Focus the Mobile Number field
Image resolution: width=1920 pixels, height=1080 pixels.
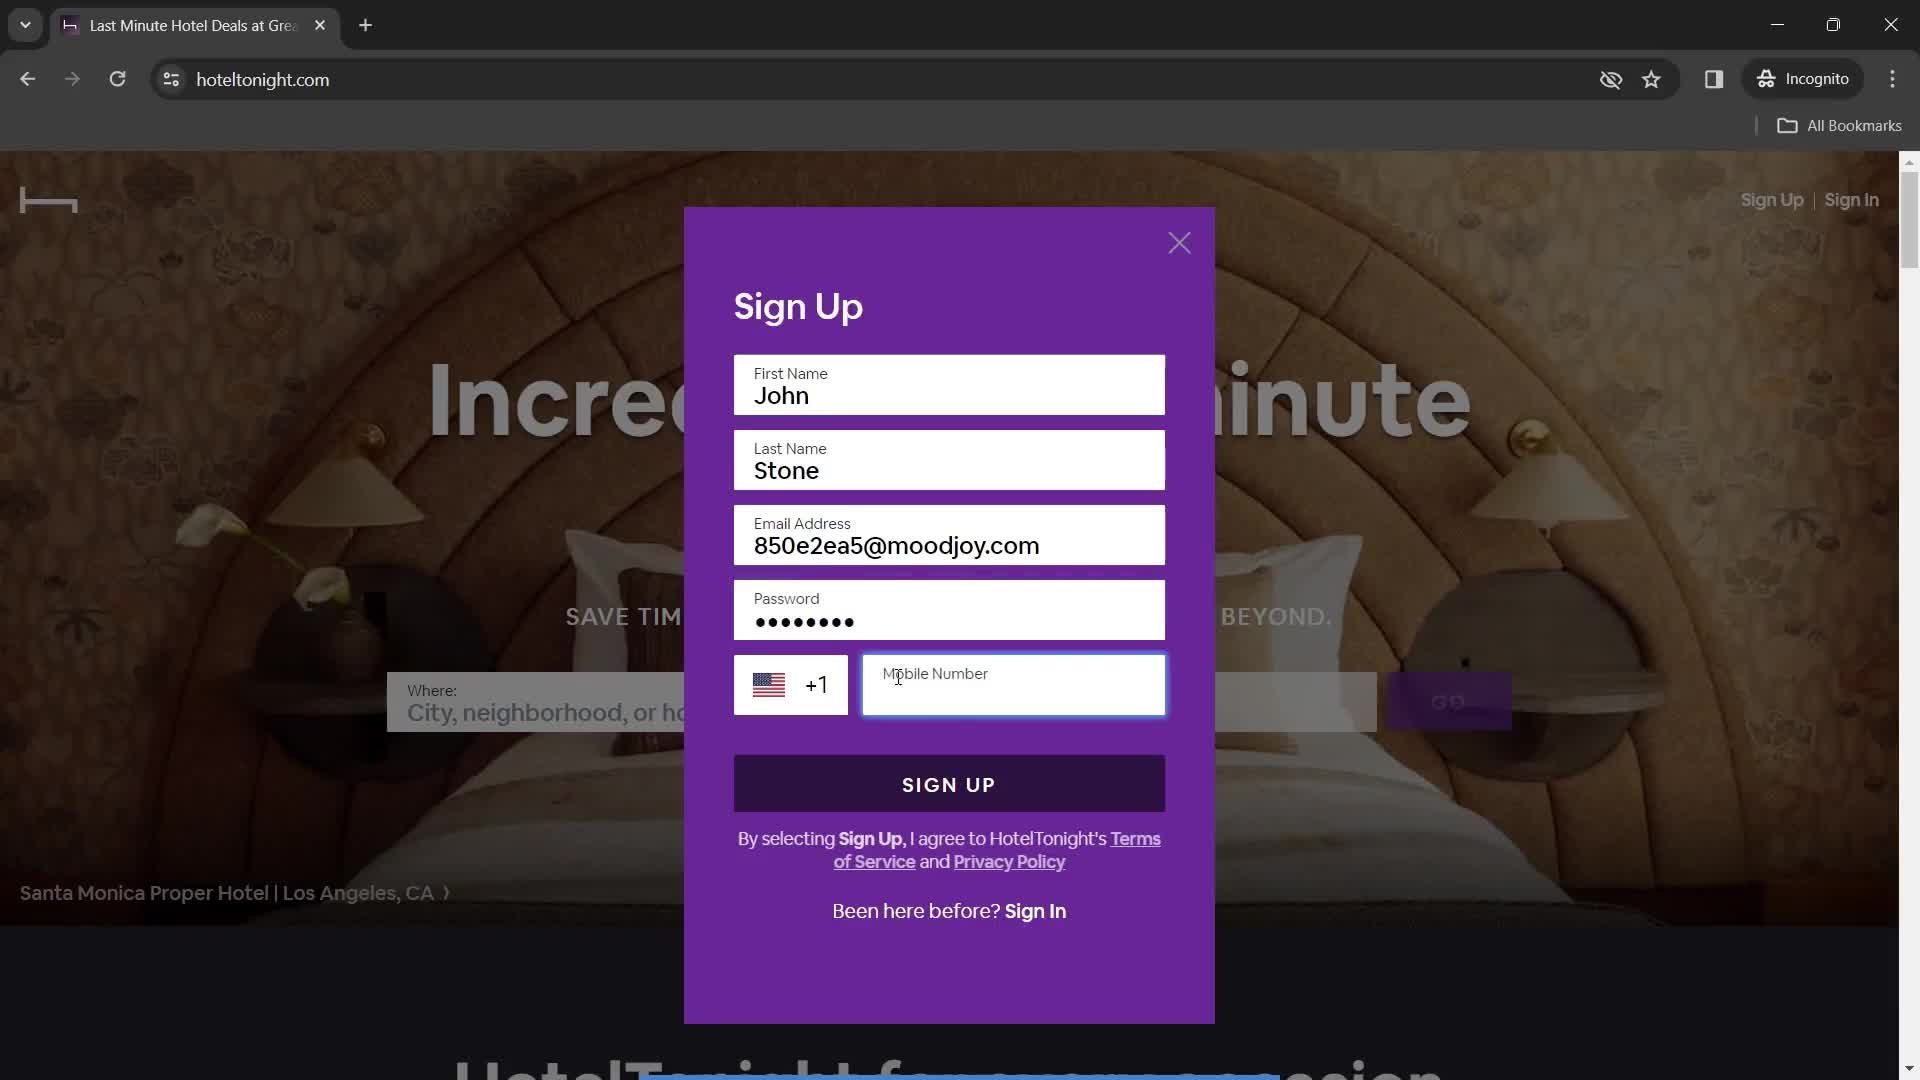[1014, 685]
